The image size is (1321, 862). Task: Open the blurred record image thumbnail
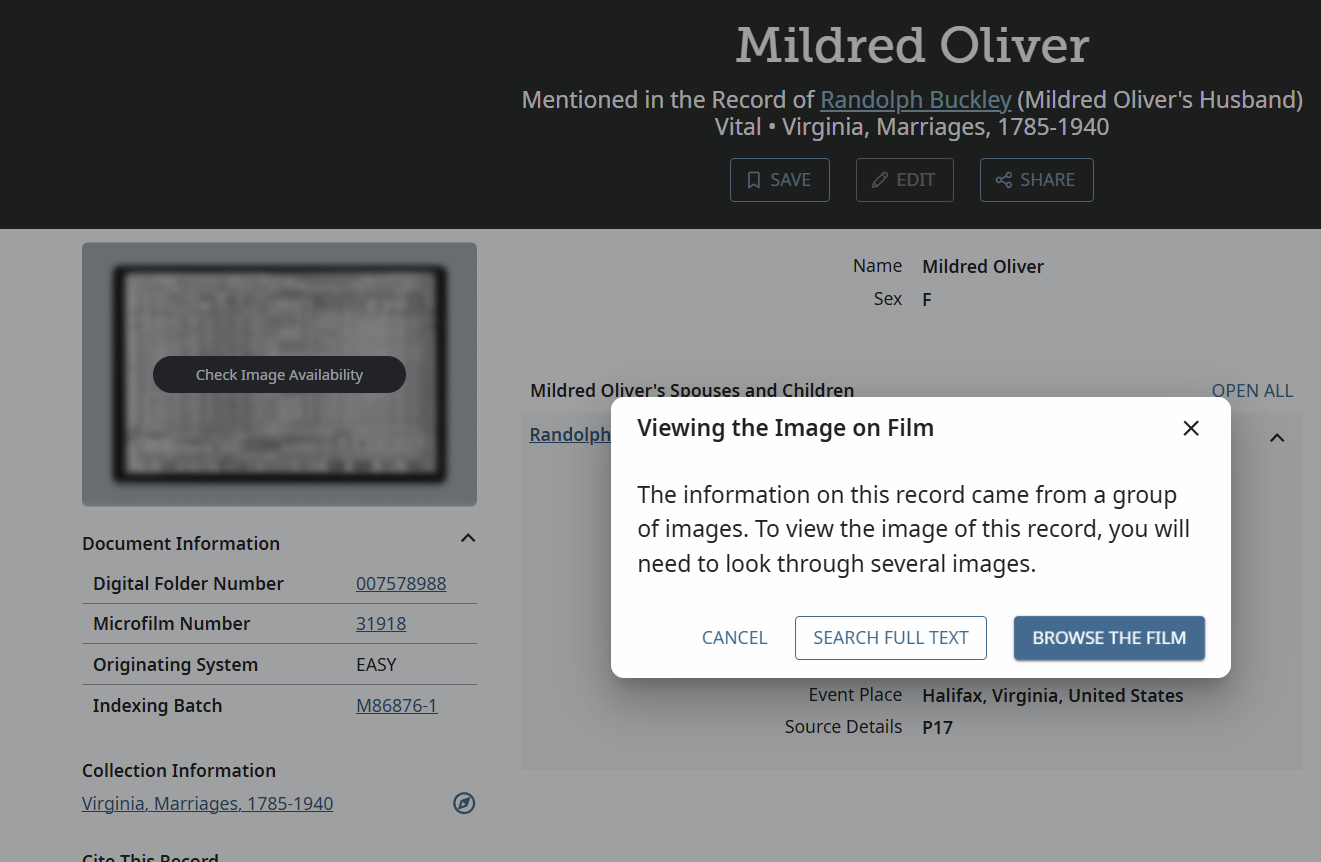point(279,374)
